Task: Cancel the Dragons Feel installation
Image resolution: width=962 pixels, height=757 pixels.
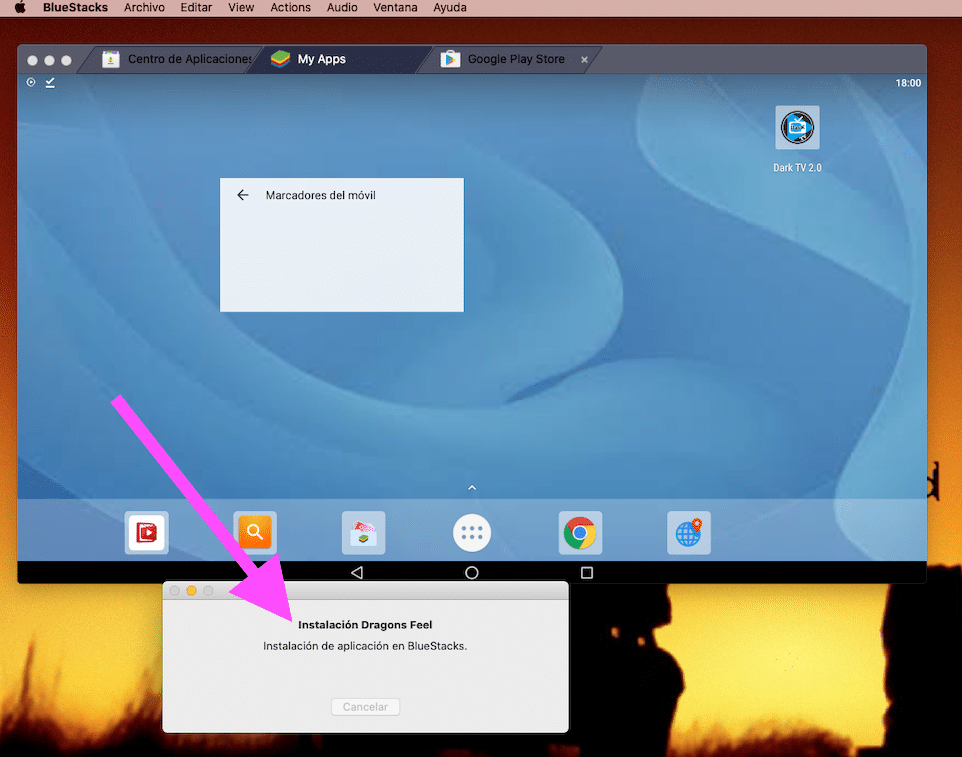Action: (x=364, y=706)
